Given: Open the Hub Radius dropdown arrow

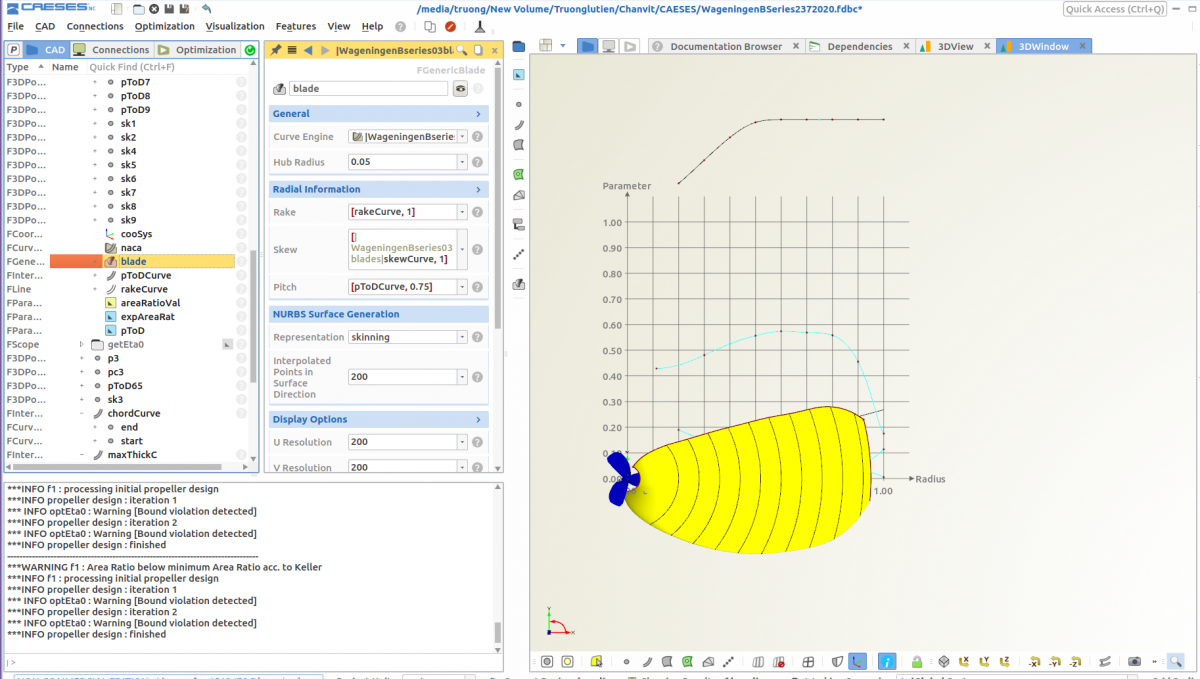Looking at the screenshot, I should click(x=462, y=162).
